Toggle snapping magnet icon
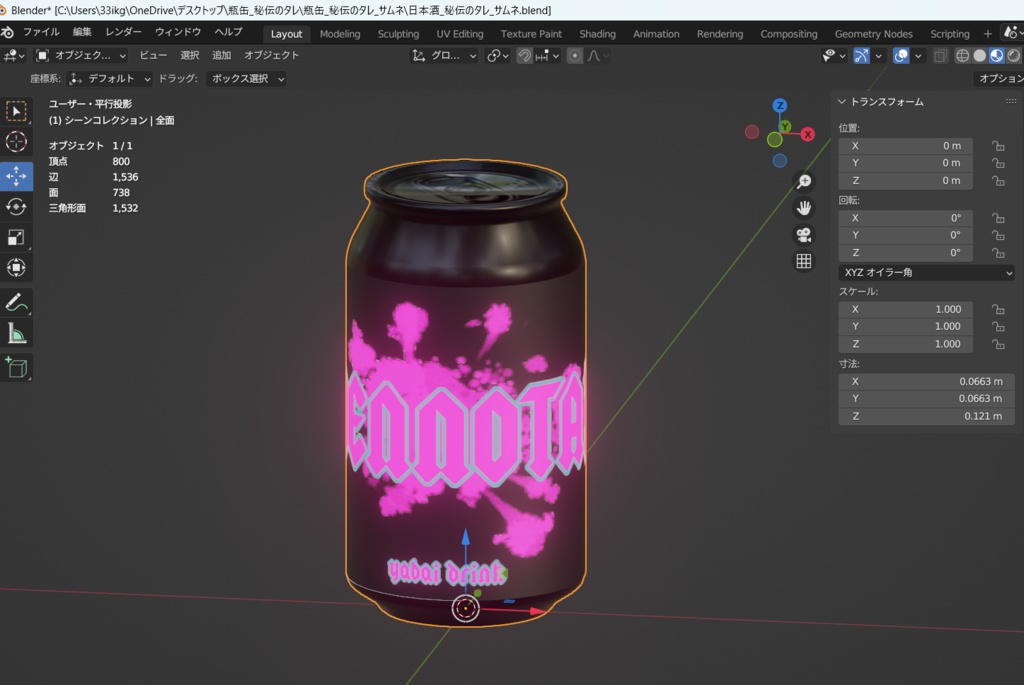The width and height of the screenshot is (1024, 685). click(x=524, y=56)
